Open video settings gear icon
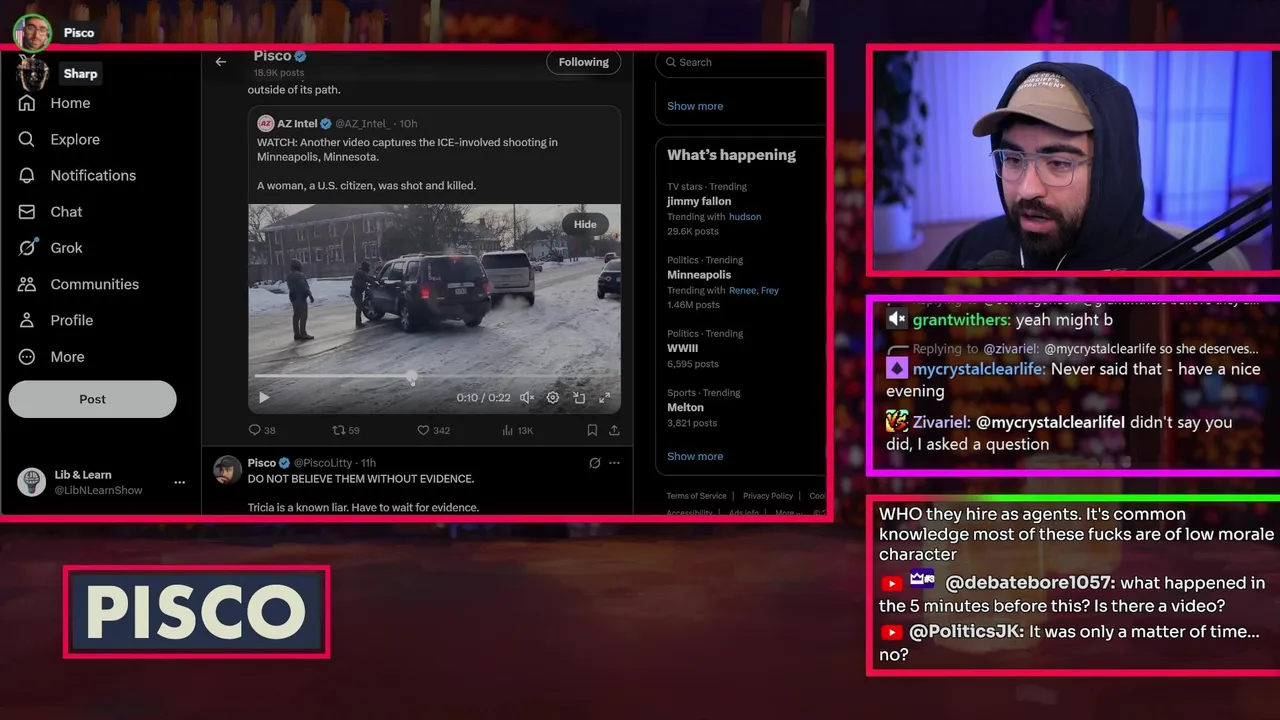The width and height of the screenshot is (1280, 720). (553, 397)
